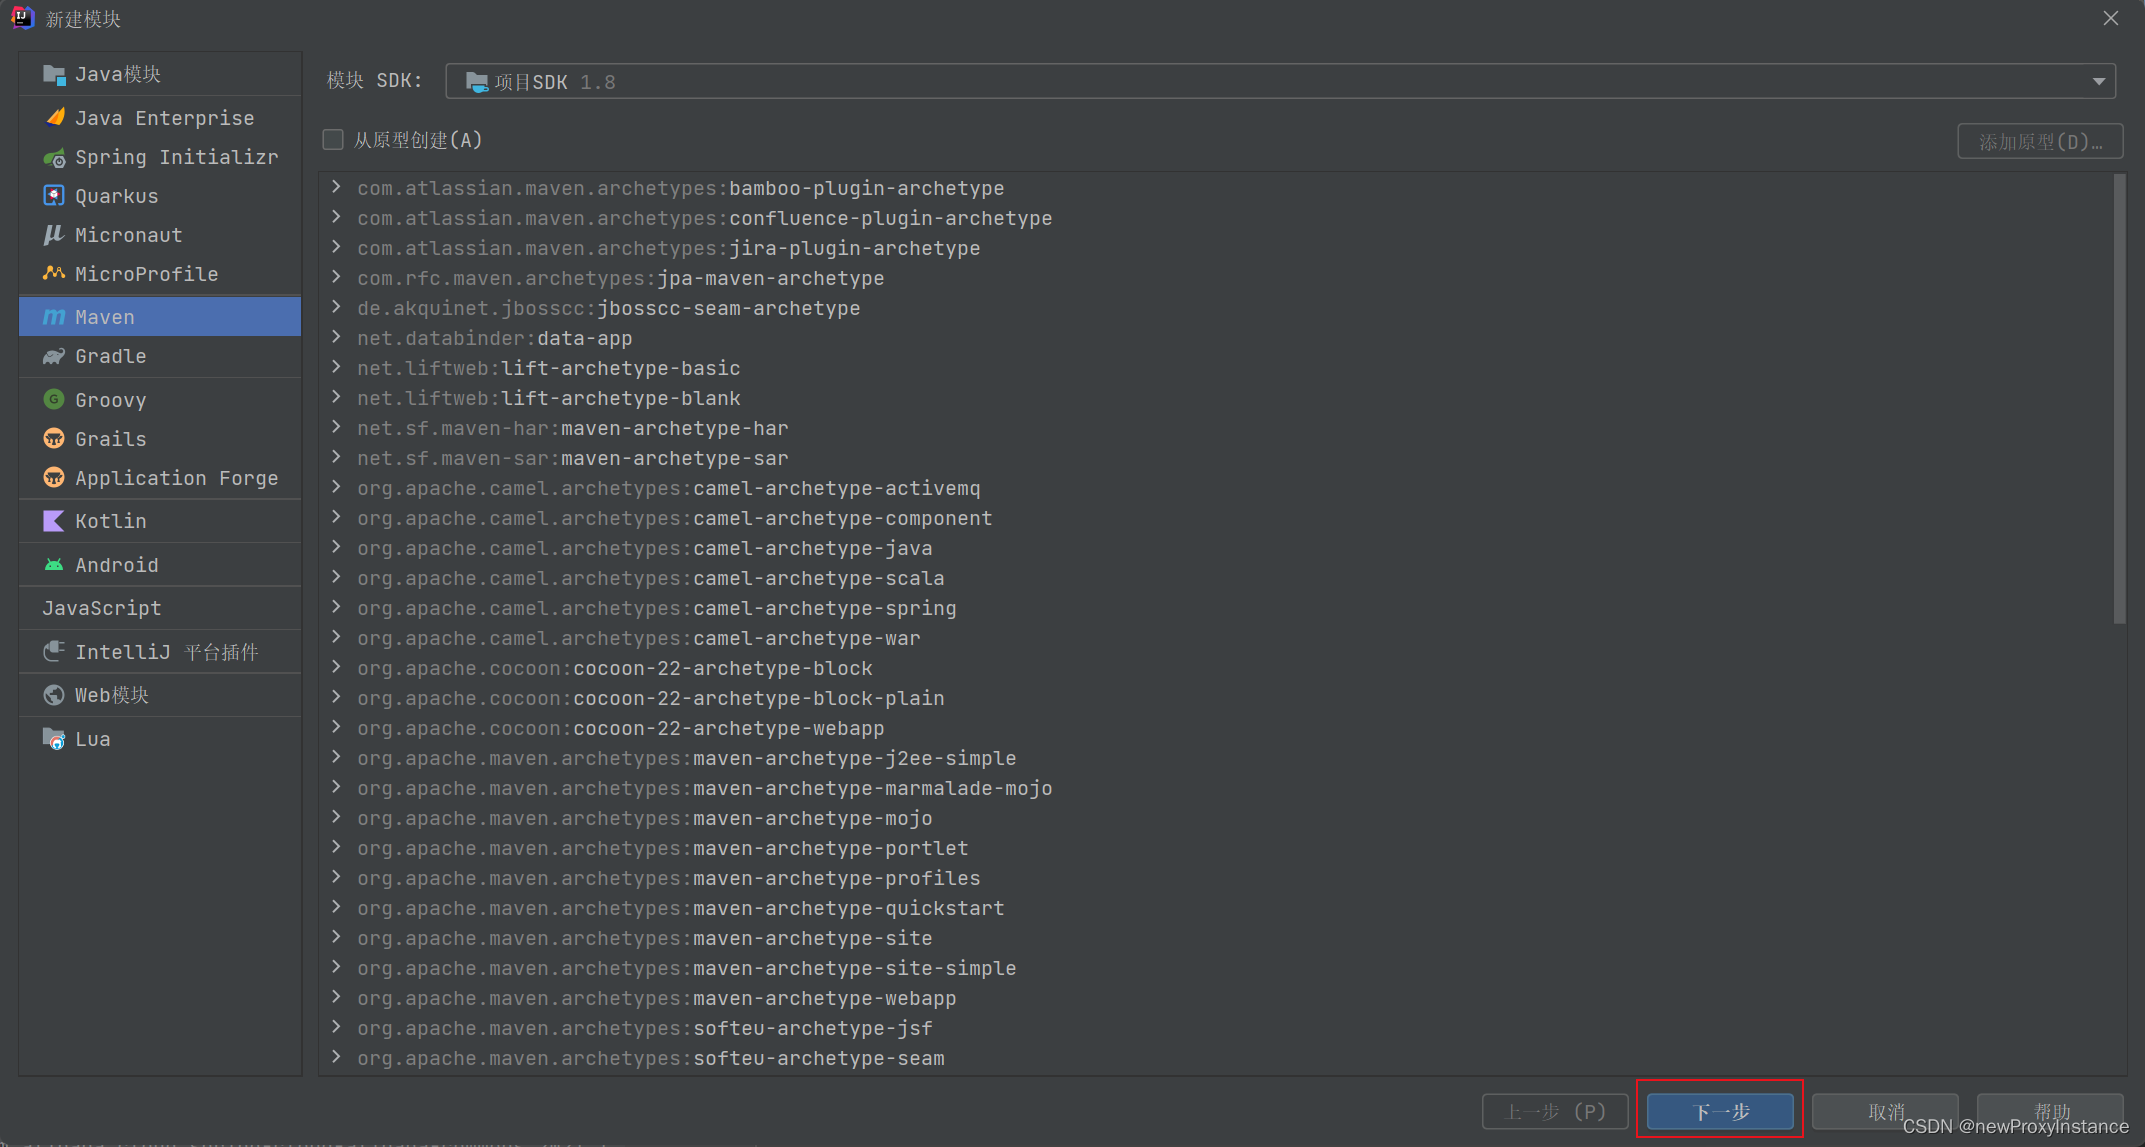
Task: Select Spring Initializr in sidebar
Action: (x=160, y=157)
